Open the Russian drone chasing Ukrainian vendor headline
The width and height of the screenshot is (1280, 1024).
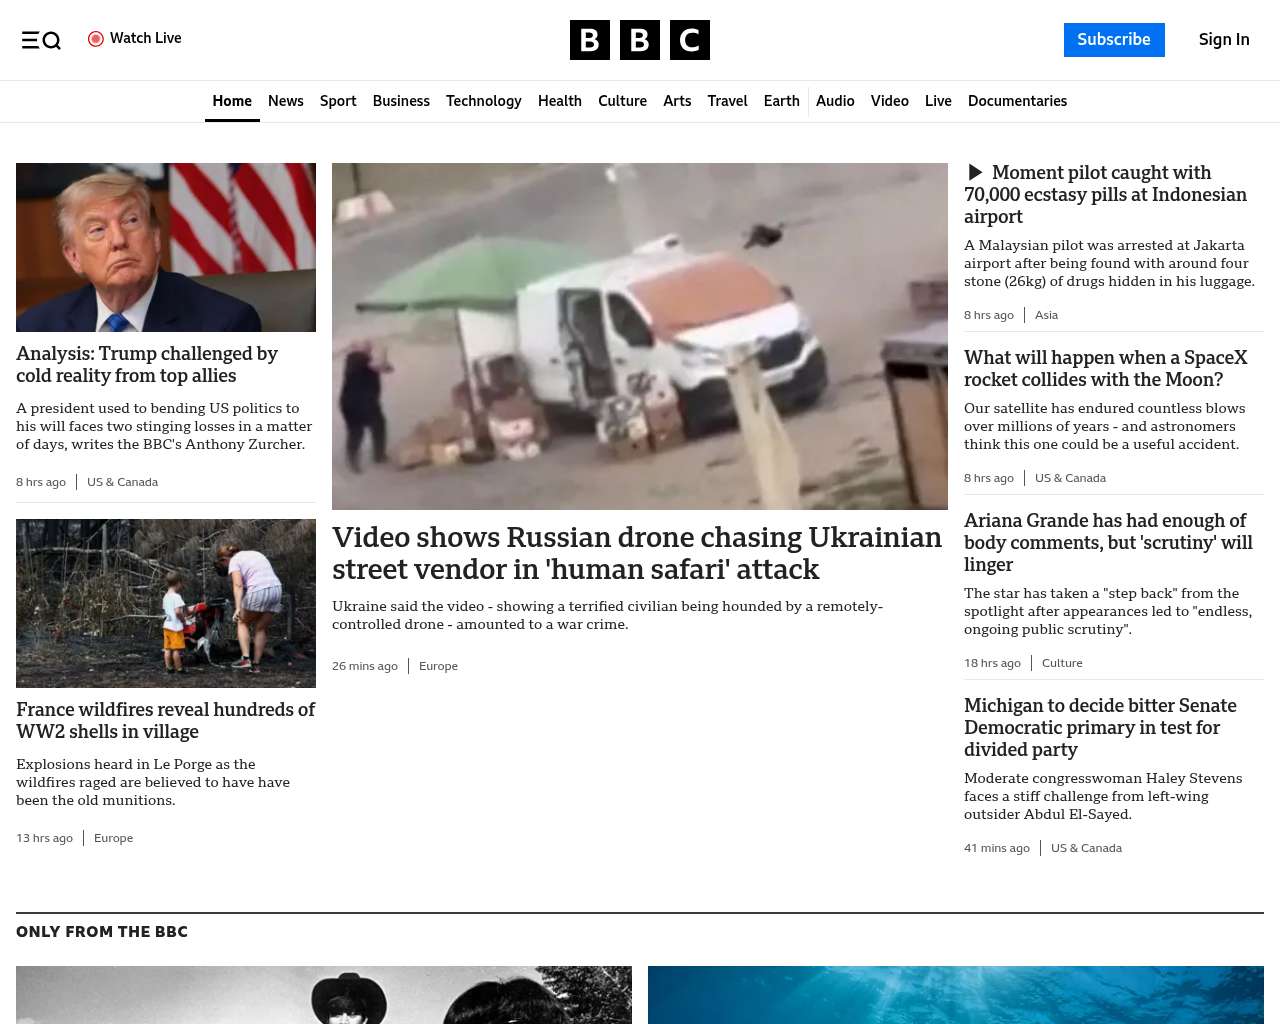637,553
